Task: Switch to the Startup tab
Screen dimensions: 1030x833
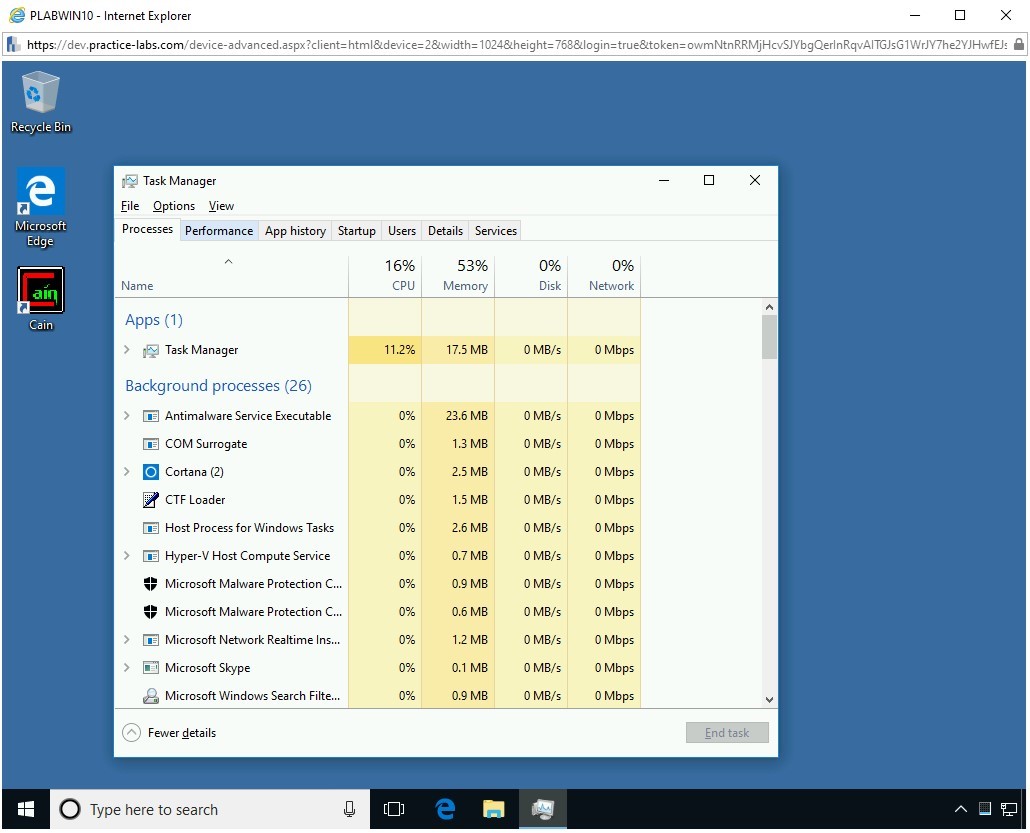Action: 356,230
